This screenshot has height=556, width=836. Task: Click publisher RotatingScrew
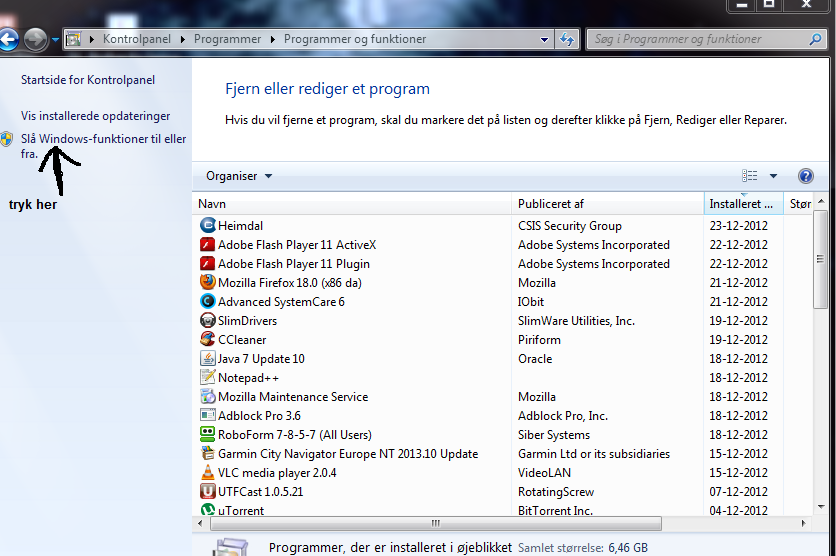[556, 491]
